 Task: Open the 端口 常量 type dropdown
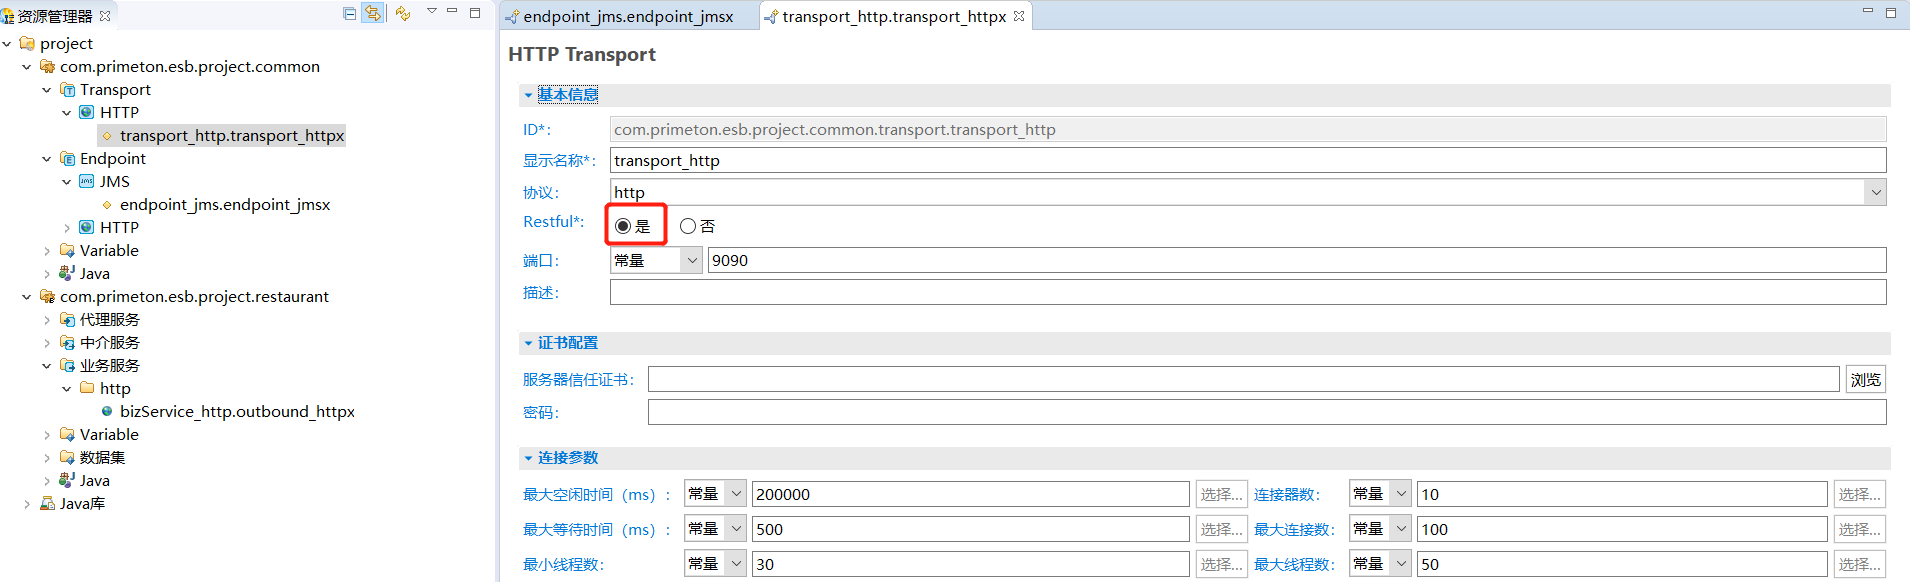pyautogui.click(x=691, y=261)
